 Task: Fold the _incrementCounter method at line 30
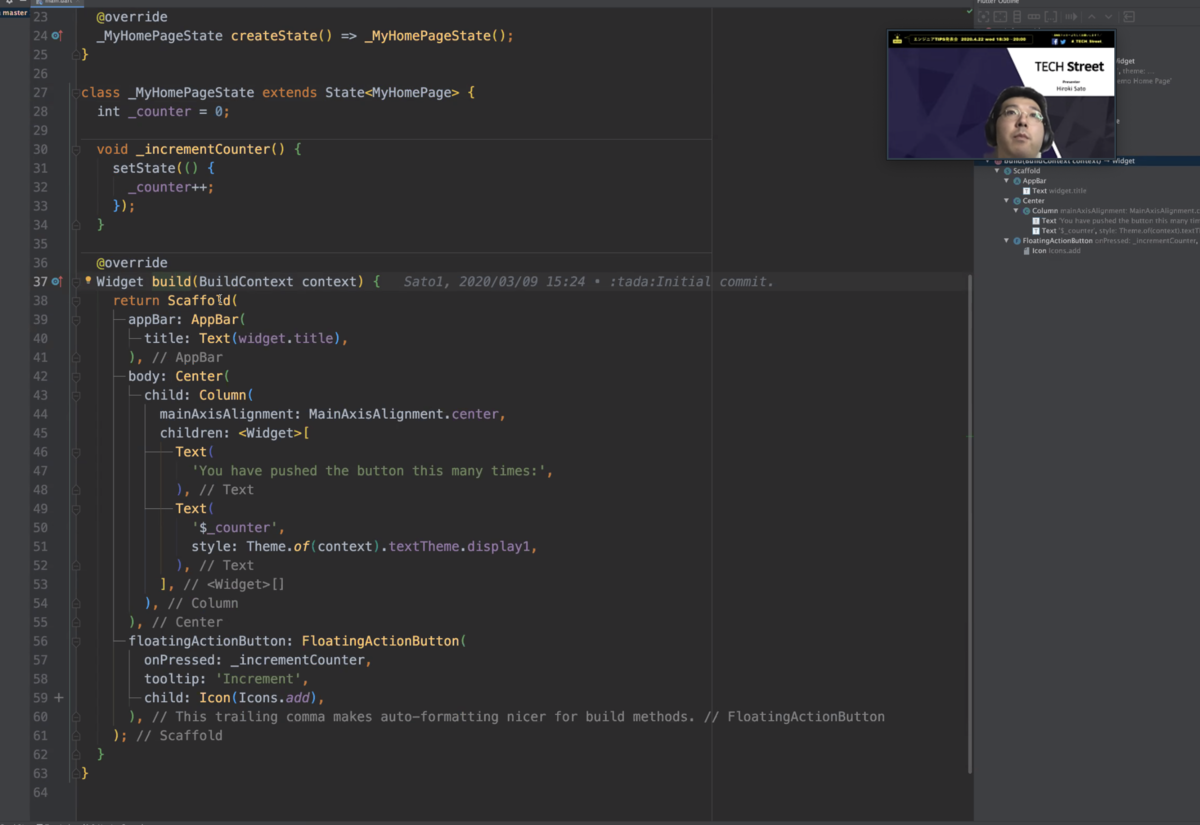pyautogui.click(x=76, y=149)
